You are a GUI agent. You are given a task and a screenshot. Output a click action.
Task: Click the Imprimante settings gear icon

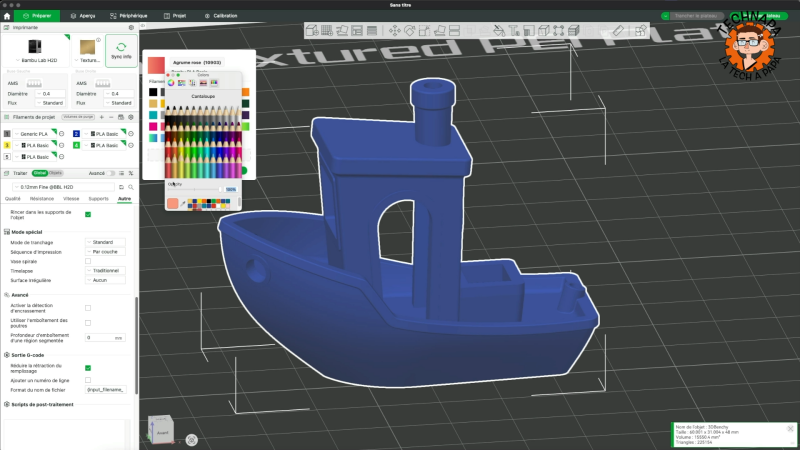(131, 28)
